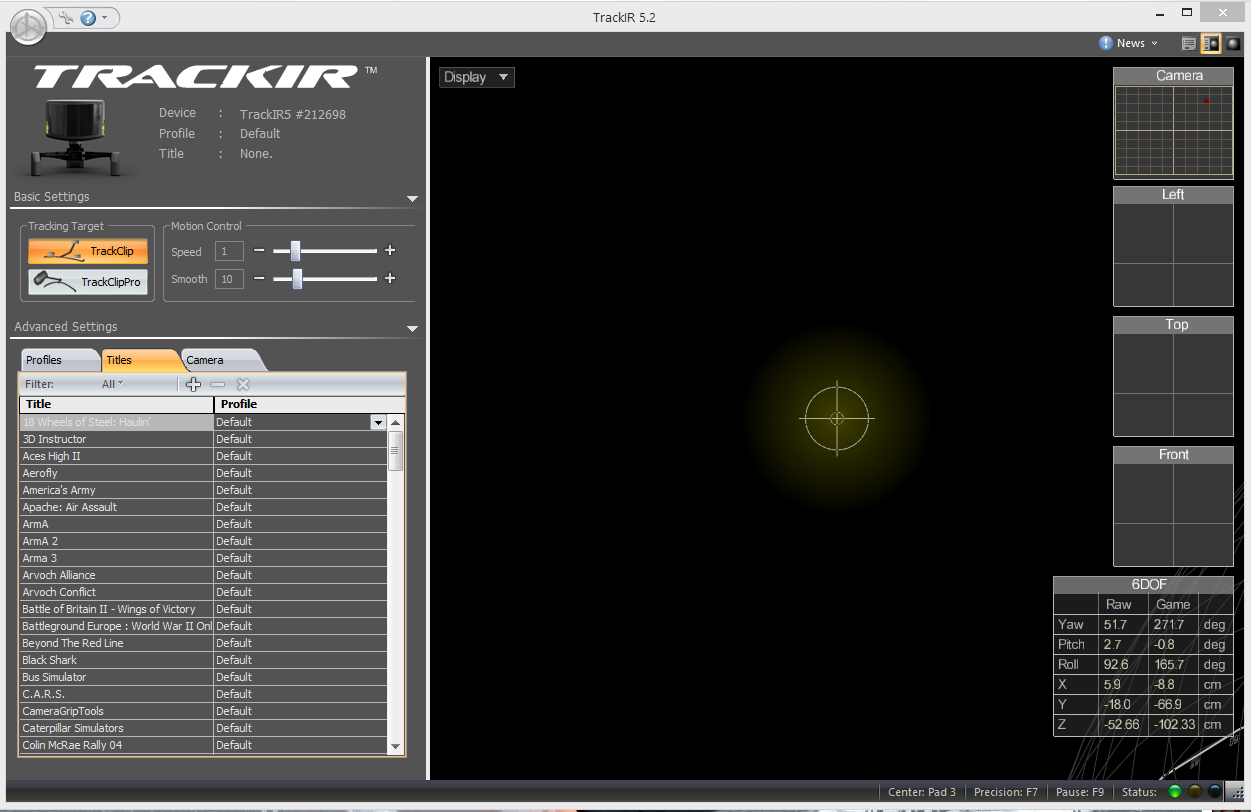This screenshot has height=812, width=1251.
Task: Decrease Speed with minus button
Action: coord(258,251)
